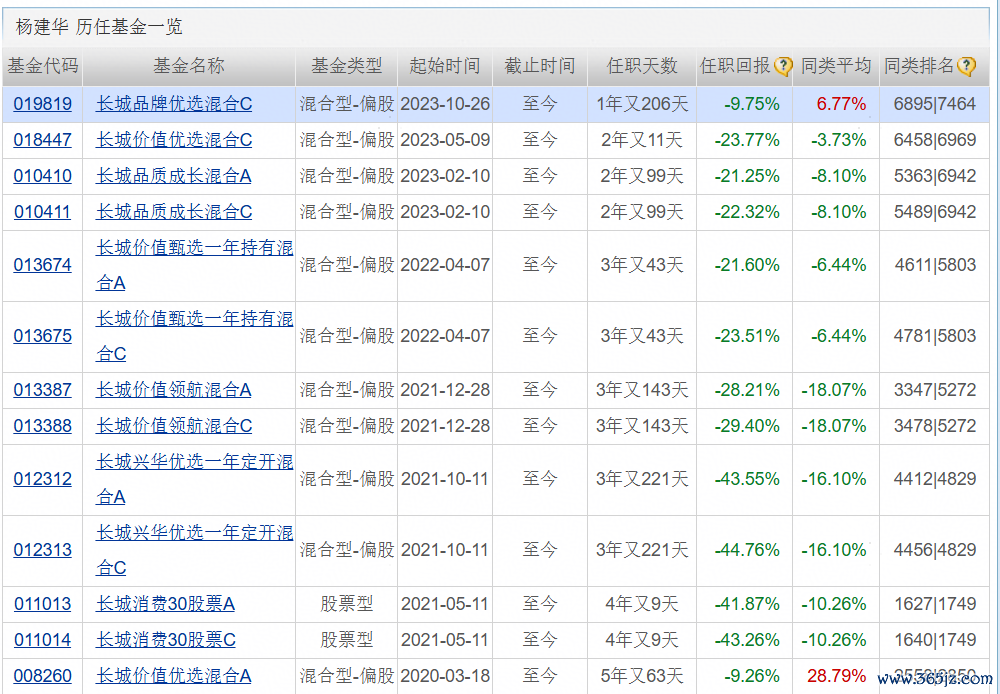Open 长城品质成长混合C fund page

pos(174,212)
